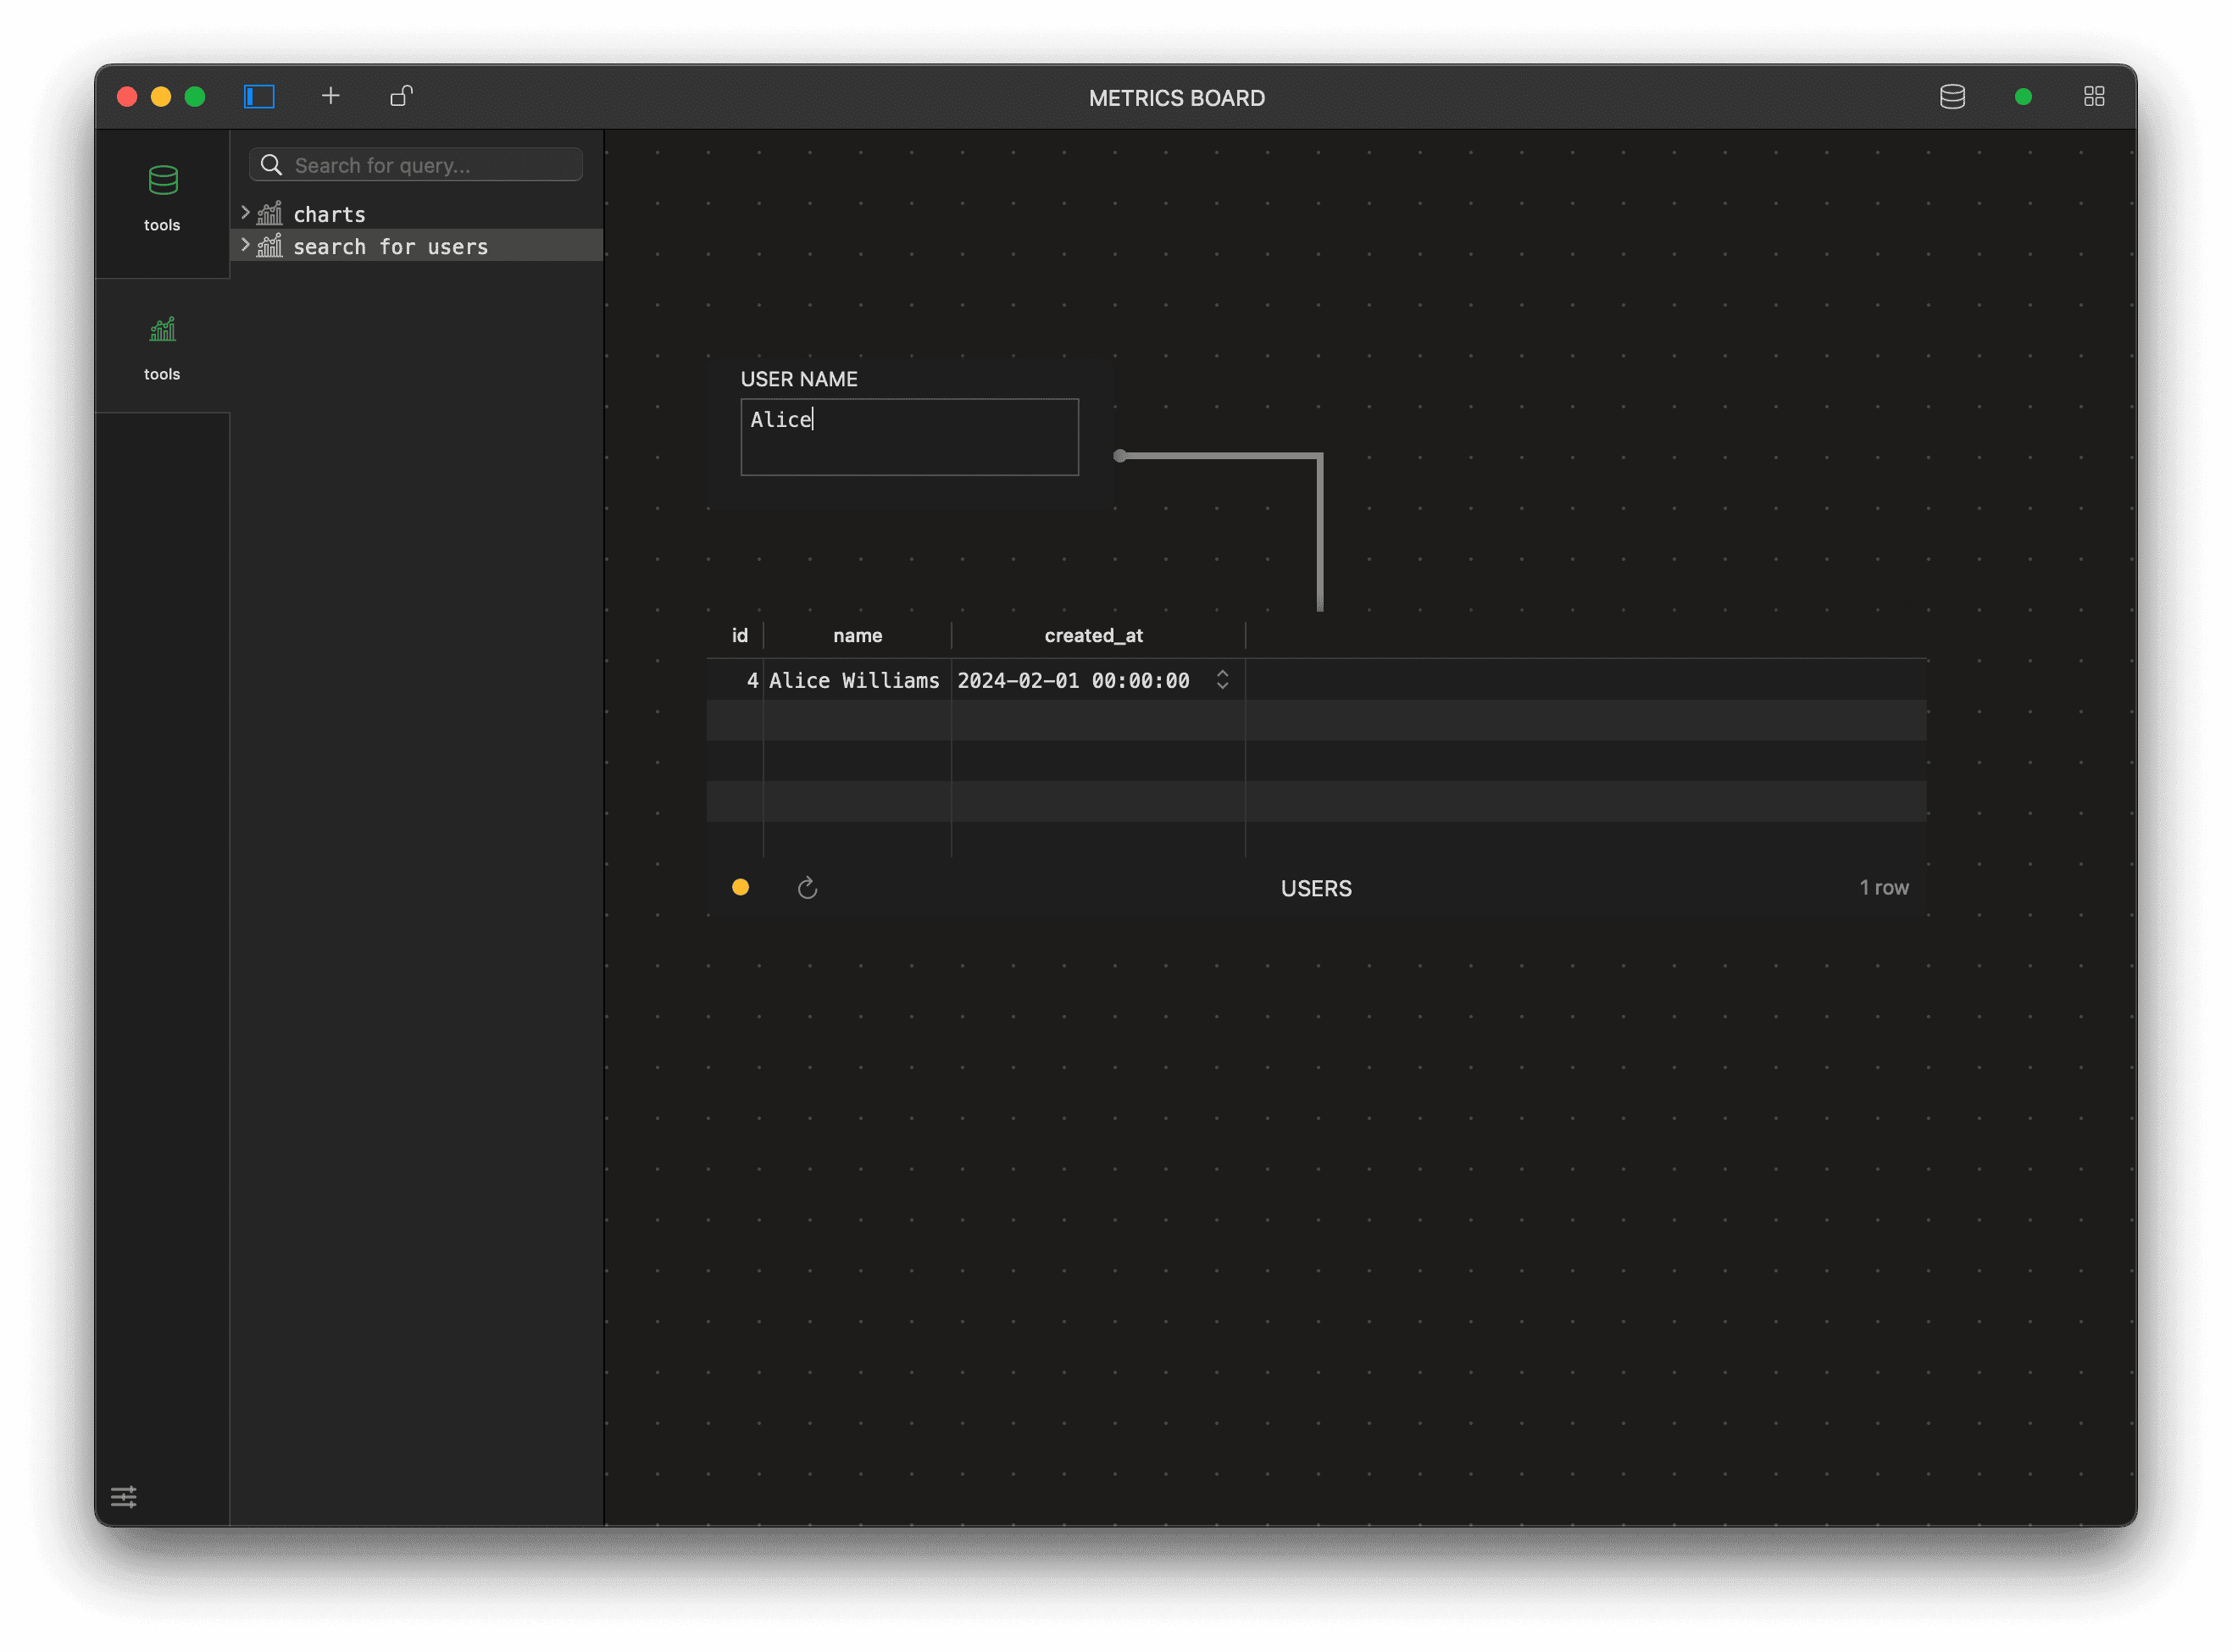The image size is (2232, 1652).
Task: Click the chart icon beside search for users
Action: tap(269, 246)
